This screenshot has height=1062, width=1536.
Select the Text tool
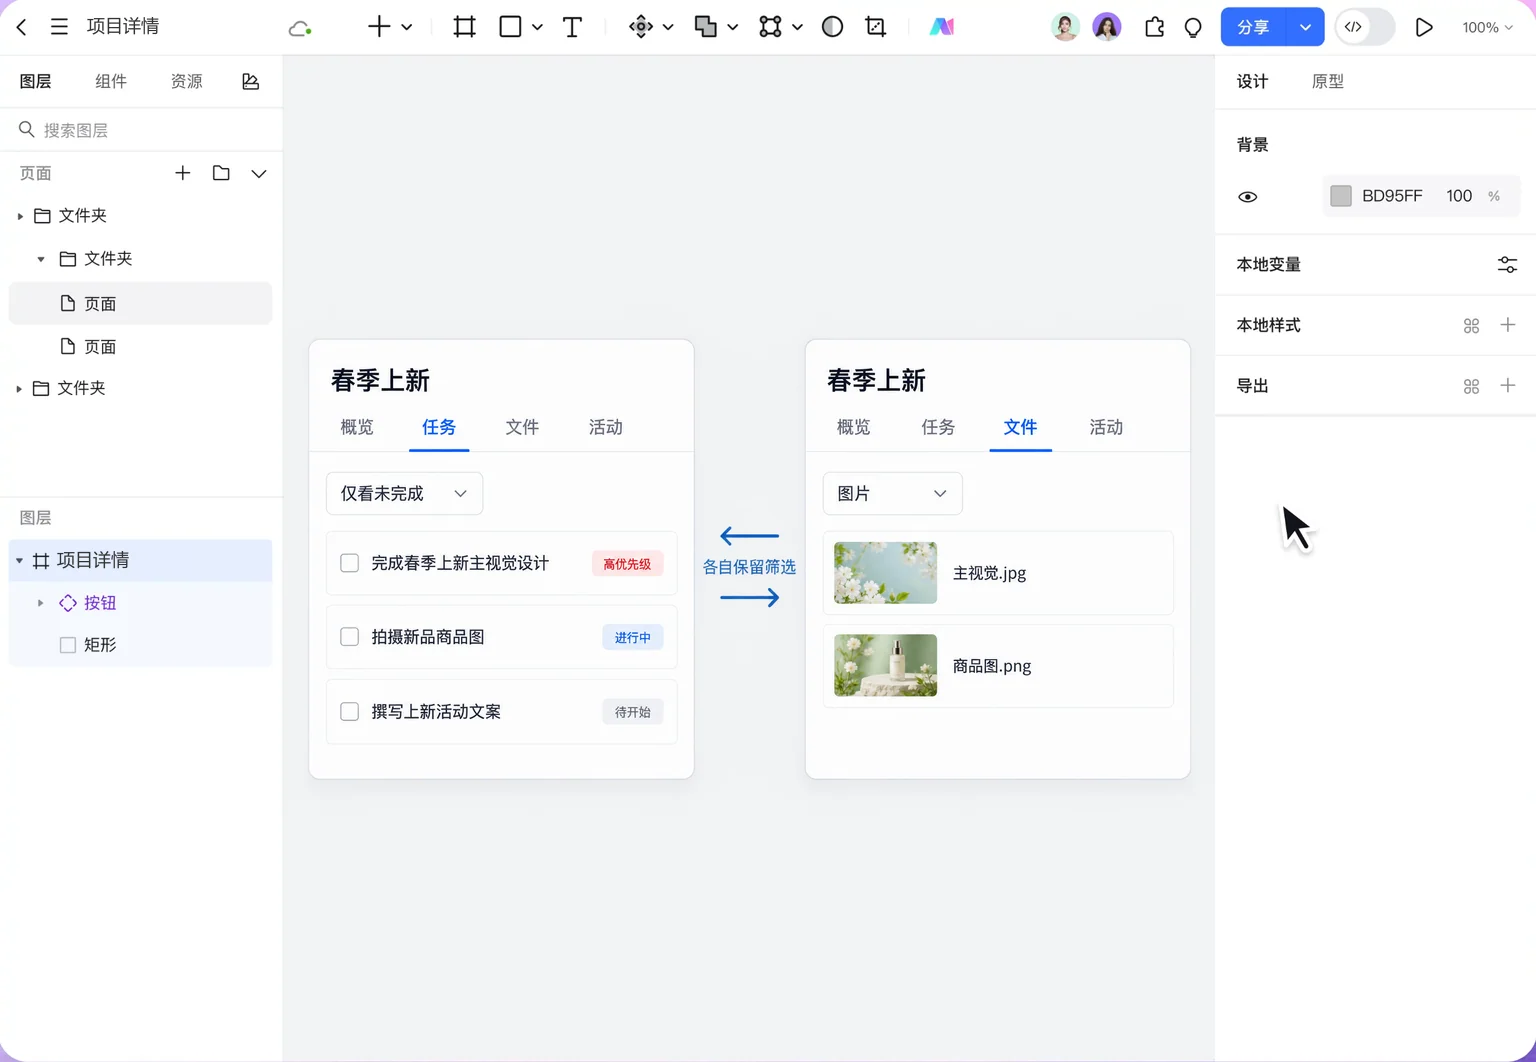coord(572,27)
